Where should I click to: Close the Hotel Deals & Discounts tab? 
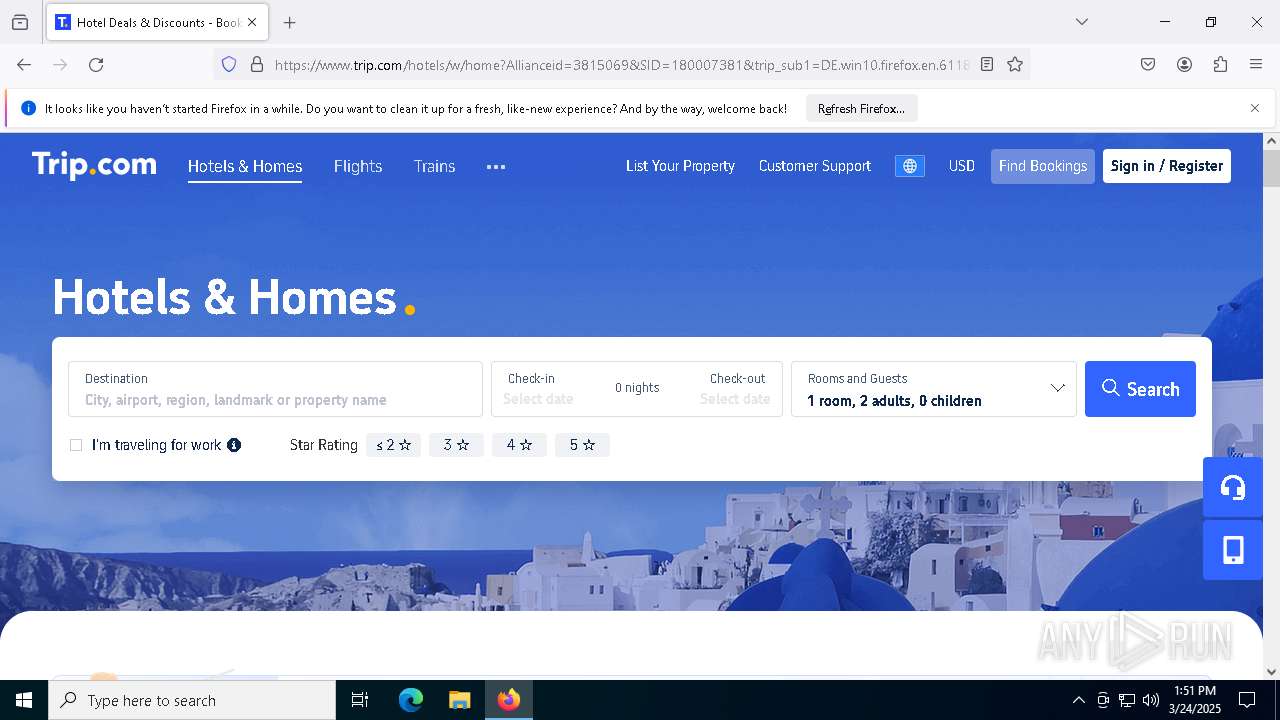(252, 22)
